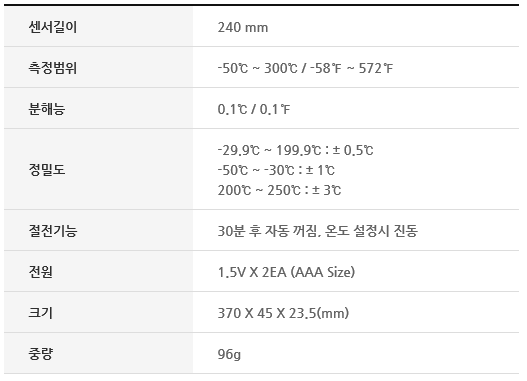Click the 572℉ maximum temperature text
Viewport: 527px width, 381px height.
coord(376,68)
